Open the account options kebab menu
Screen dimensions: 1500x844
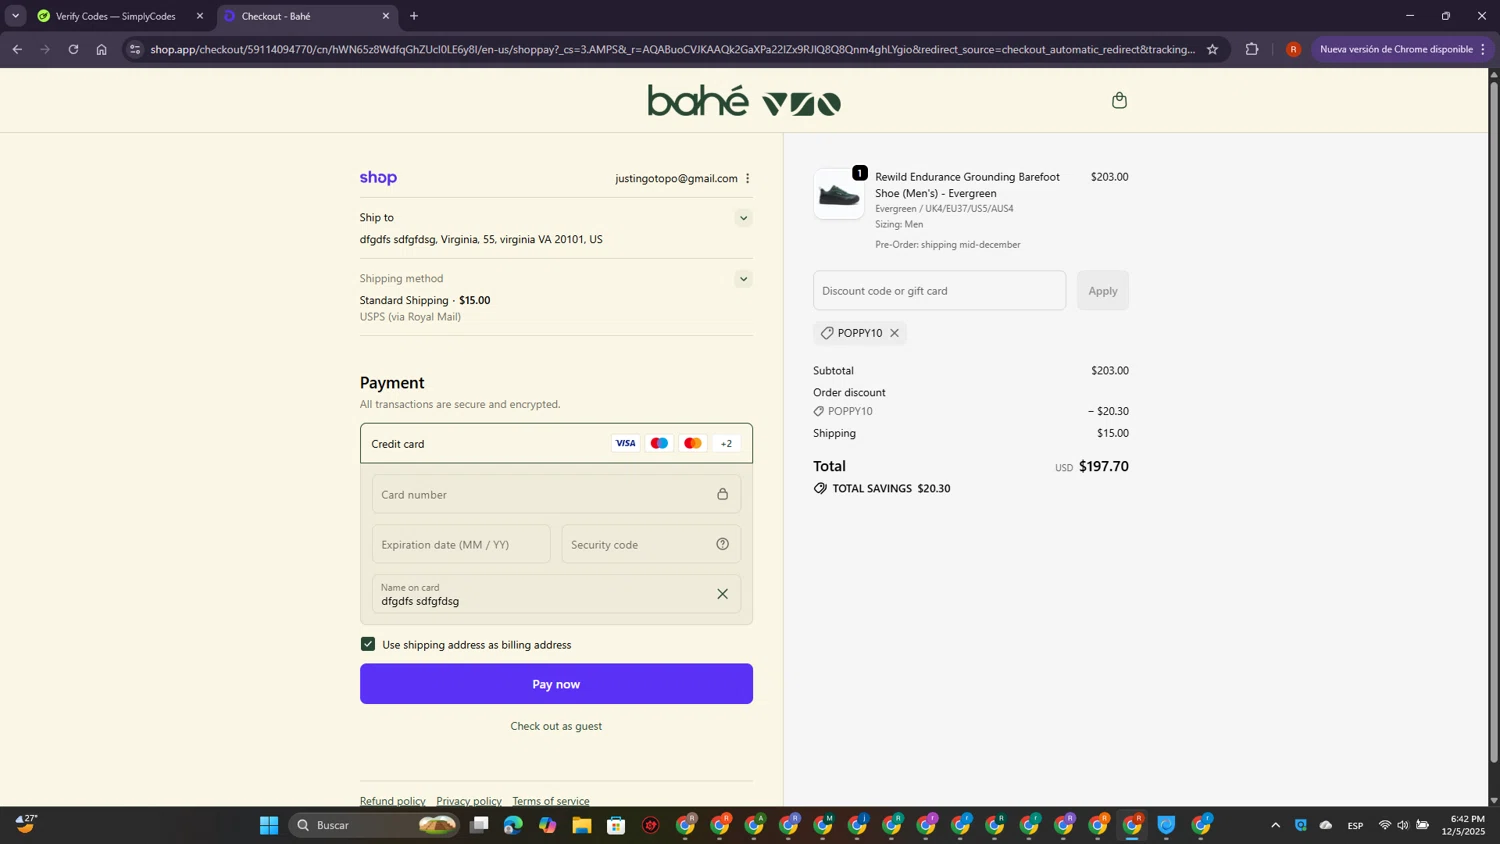[747, 178]
